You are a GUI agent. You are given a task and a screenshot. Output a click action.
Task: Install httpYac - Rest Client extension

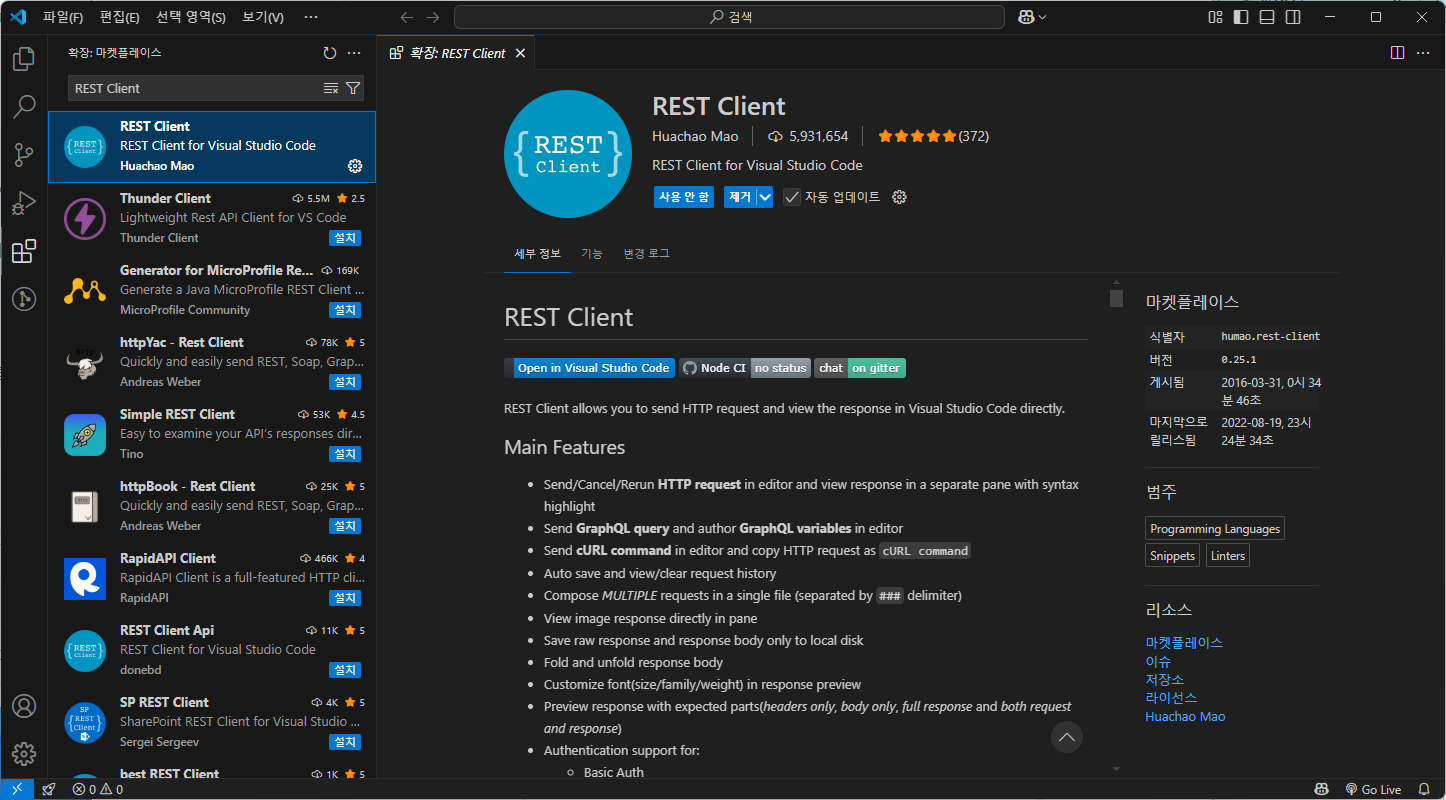345,382
